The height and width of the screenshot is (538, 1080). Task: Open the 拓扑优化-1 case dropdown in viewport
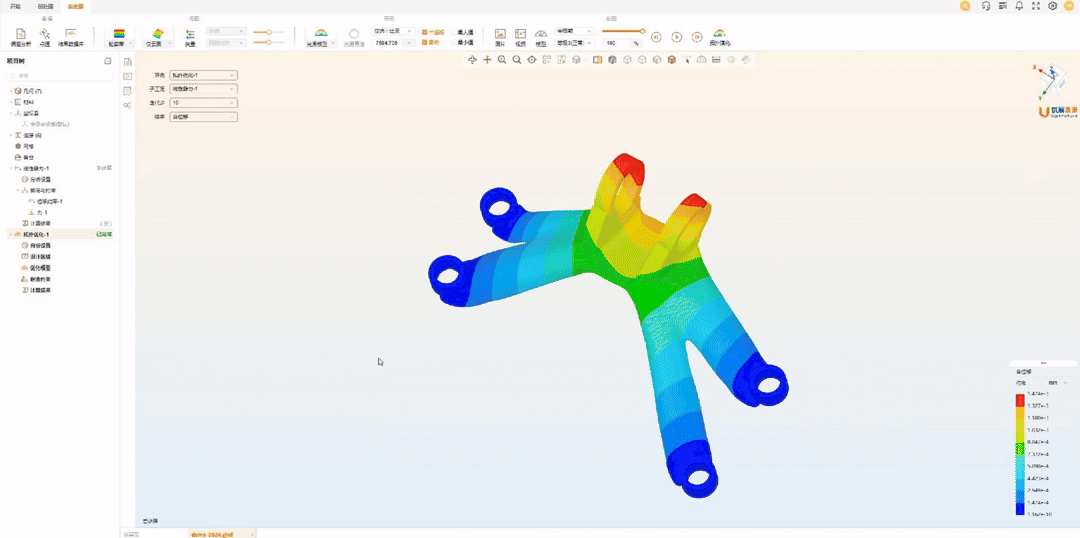(x=204, y=75)
